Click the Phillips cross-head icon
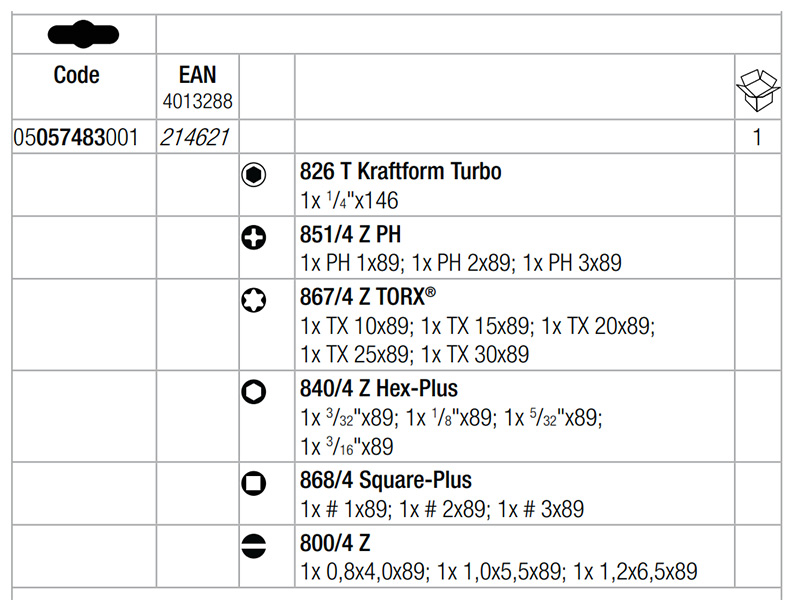Viewport: 790px width, 600px height. [254, 238]
